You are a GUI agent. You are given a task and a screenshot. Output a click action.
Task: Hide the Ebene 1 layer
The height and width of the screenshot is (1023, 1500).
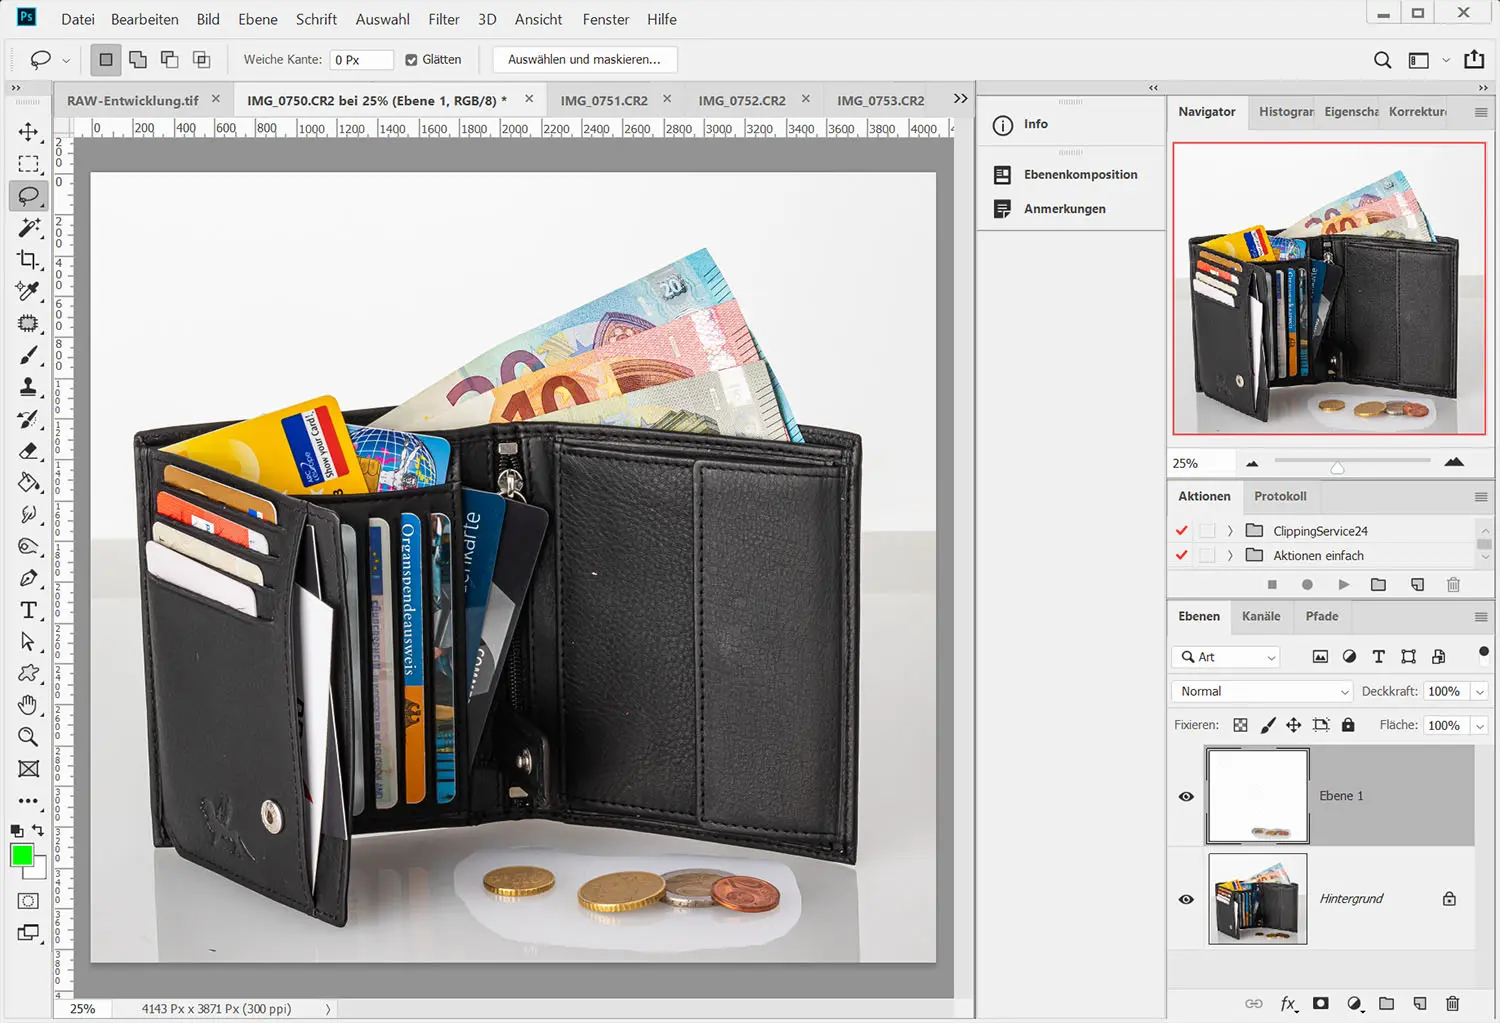[1186, 796]
